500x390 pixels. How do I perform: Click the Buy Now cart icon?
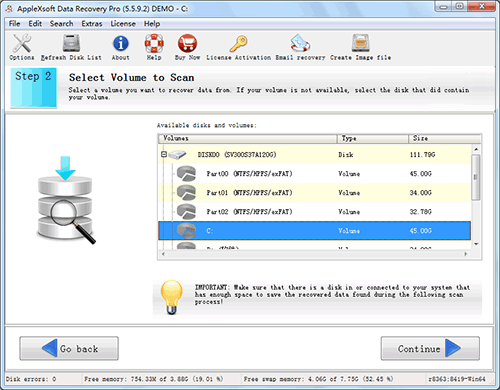point(187,44)
